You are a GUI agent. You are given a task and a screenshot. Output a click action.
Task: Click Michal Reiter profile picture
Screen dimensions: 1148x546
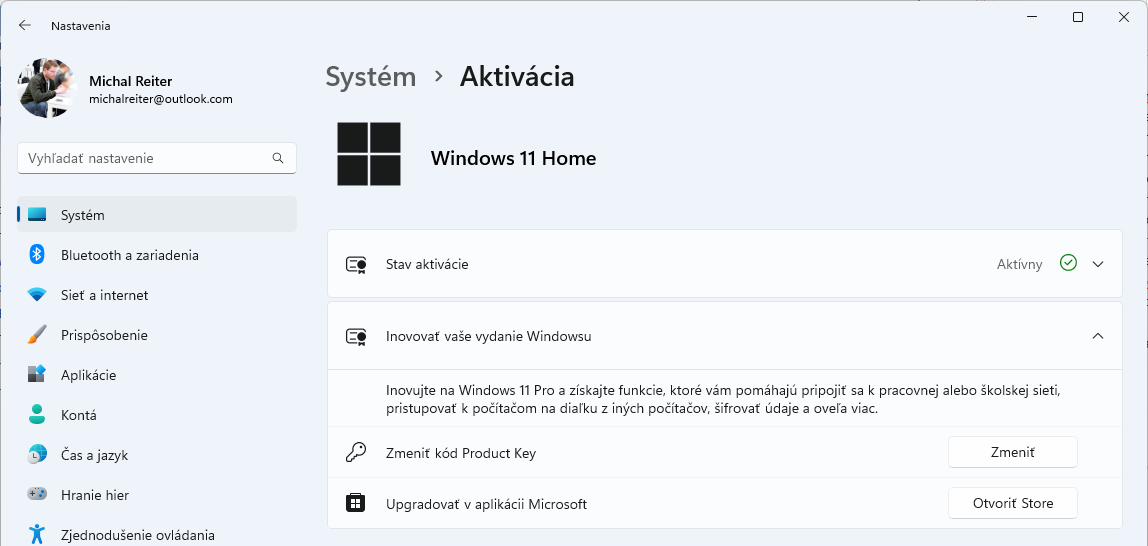pos(47,88)
